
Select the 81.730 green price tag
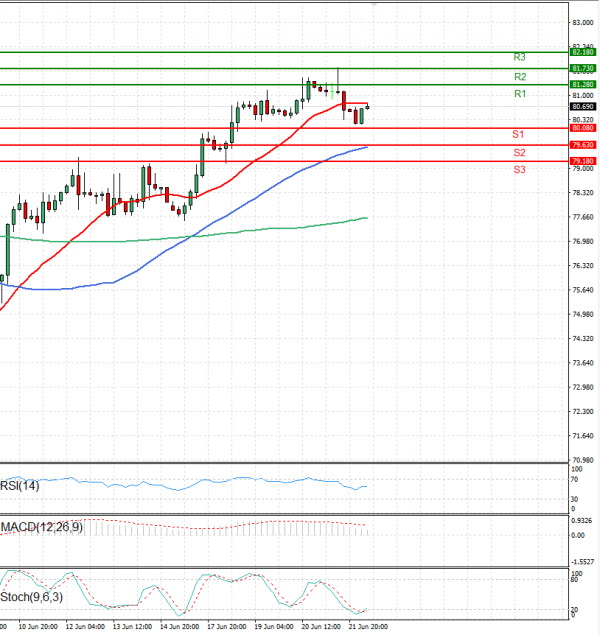(583, 68)
